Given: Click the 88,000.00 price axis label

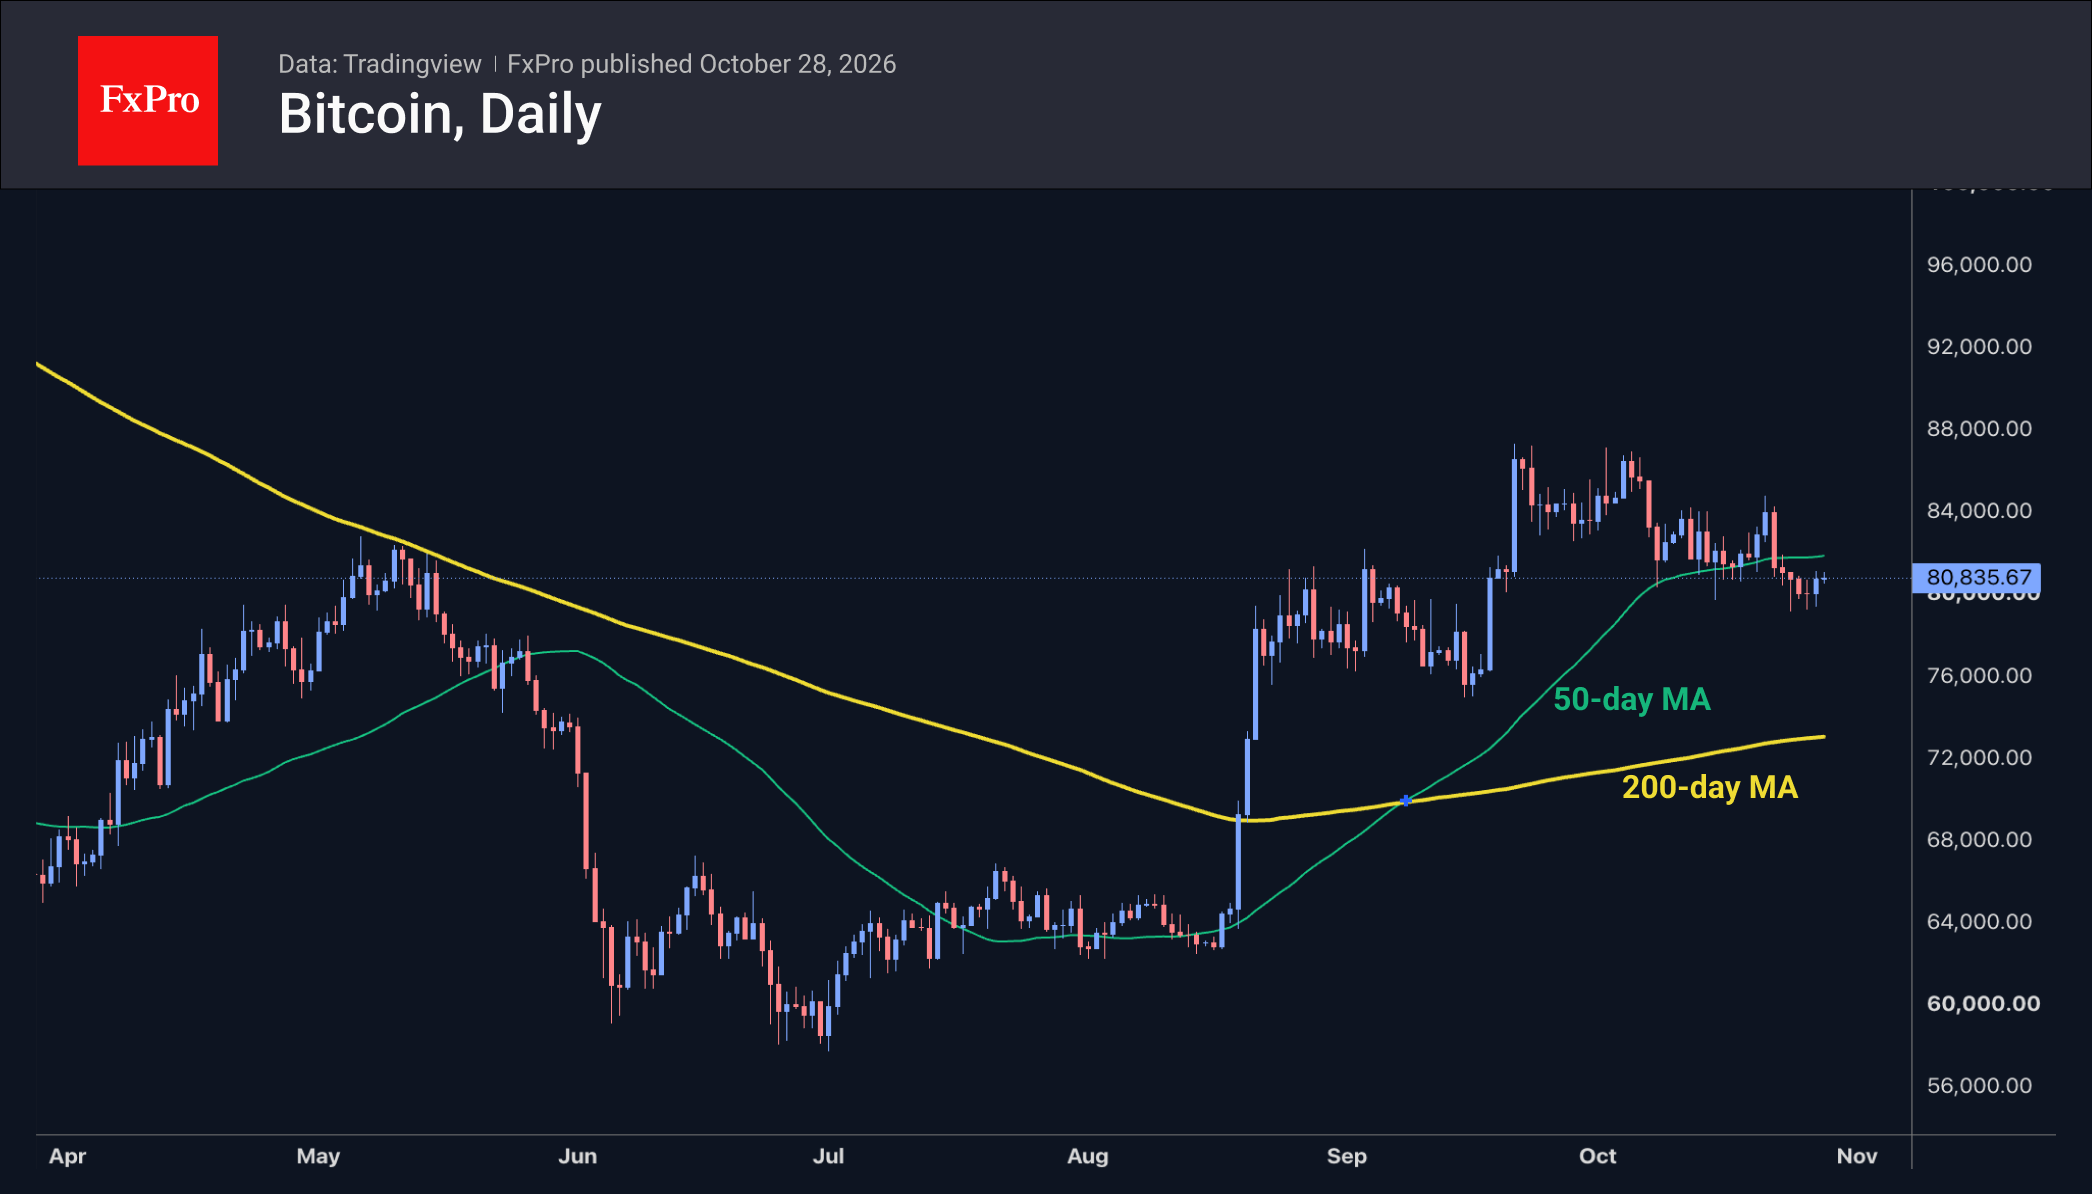Looking at the screenshot, I should (1979, 429).
